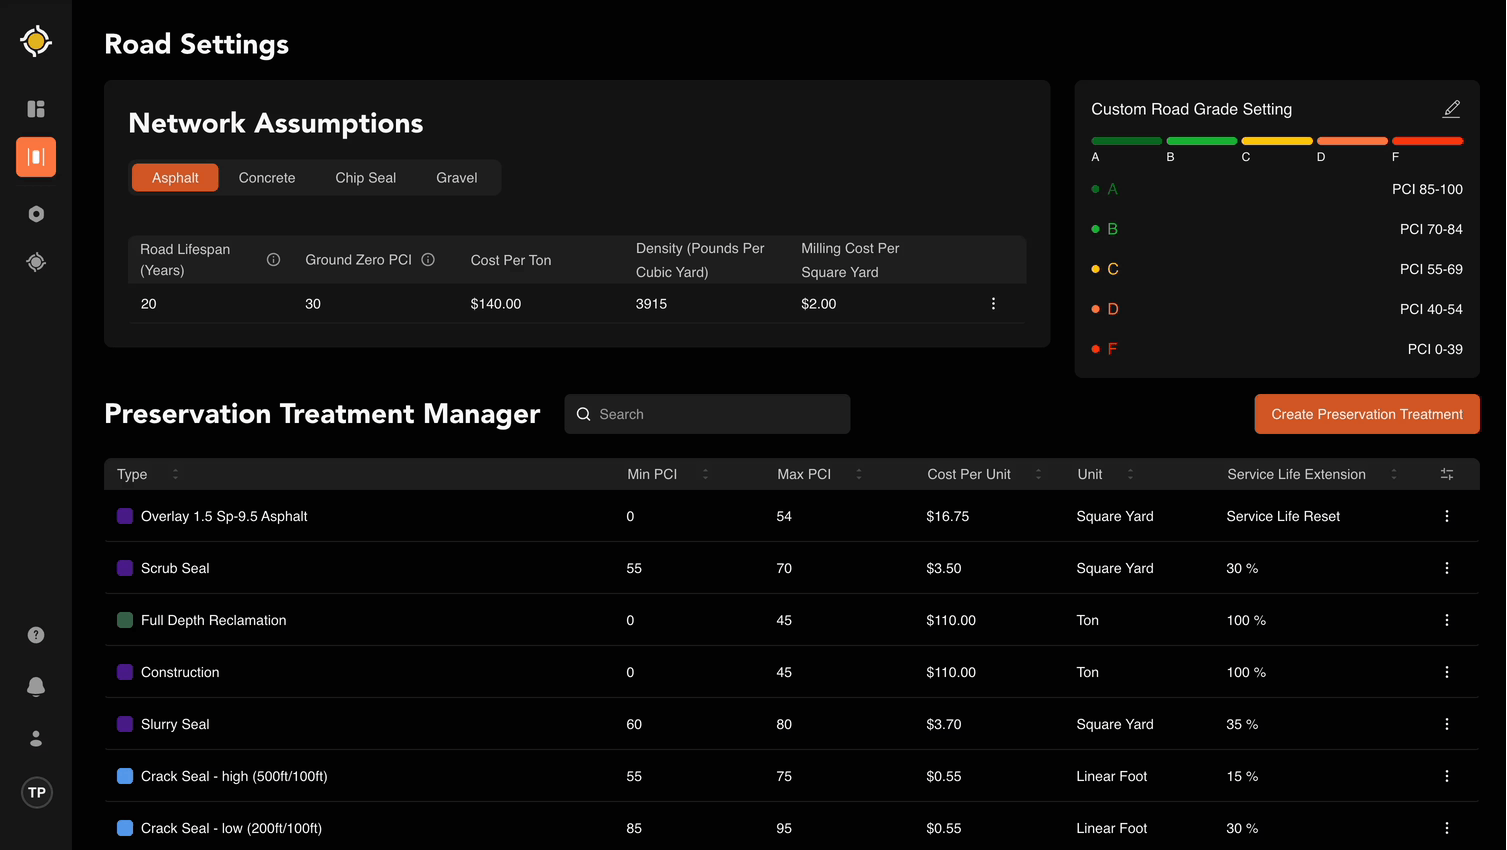
Task: Select the Chip Seal tab
Action: [365, 178]
